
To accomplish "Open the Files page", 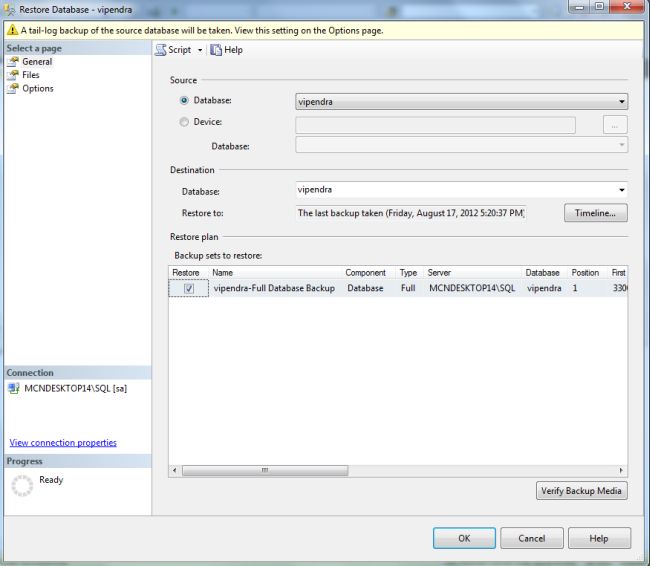I will click(x=31, y=75).
